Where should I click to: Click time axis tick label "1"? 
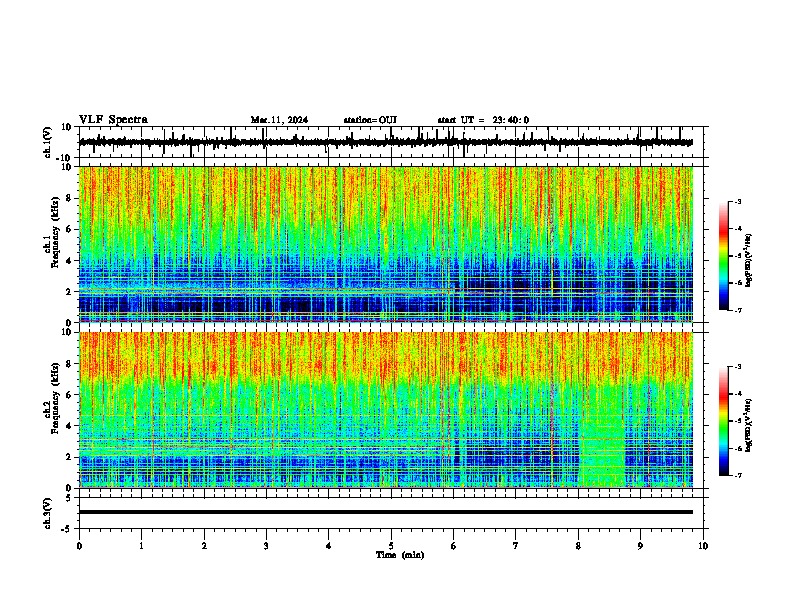point(141,546)
